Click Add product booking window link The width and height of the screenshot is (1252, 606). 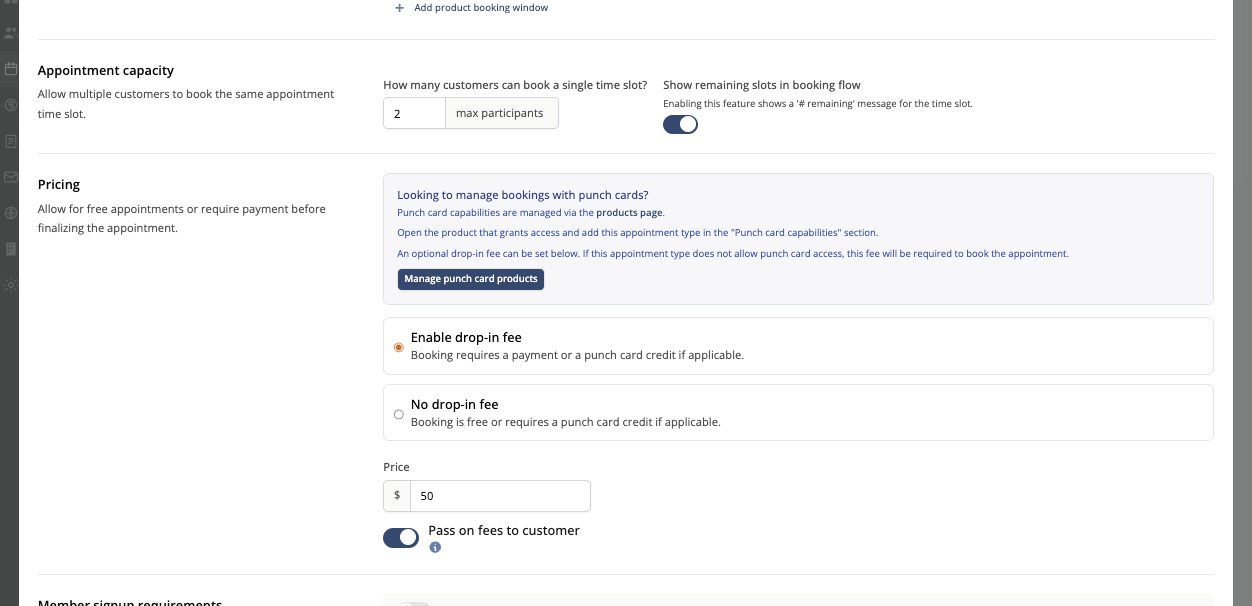(x=481, y=8)
